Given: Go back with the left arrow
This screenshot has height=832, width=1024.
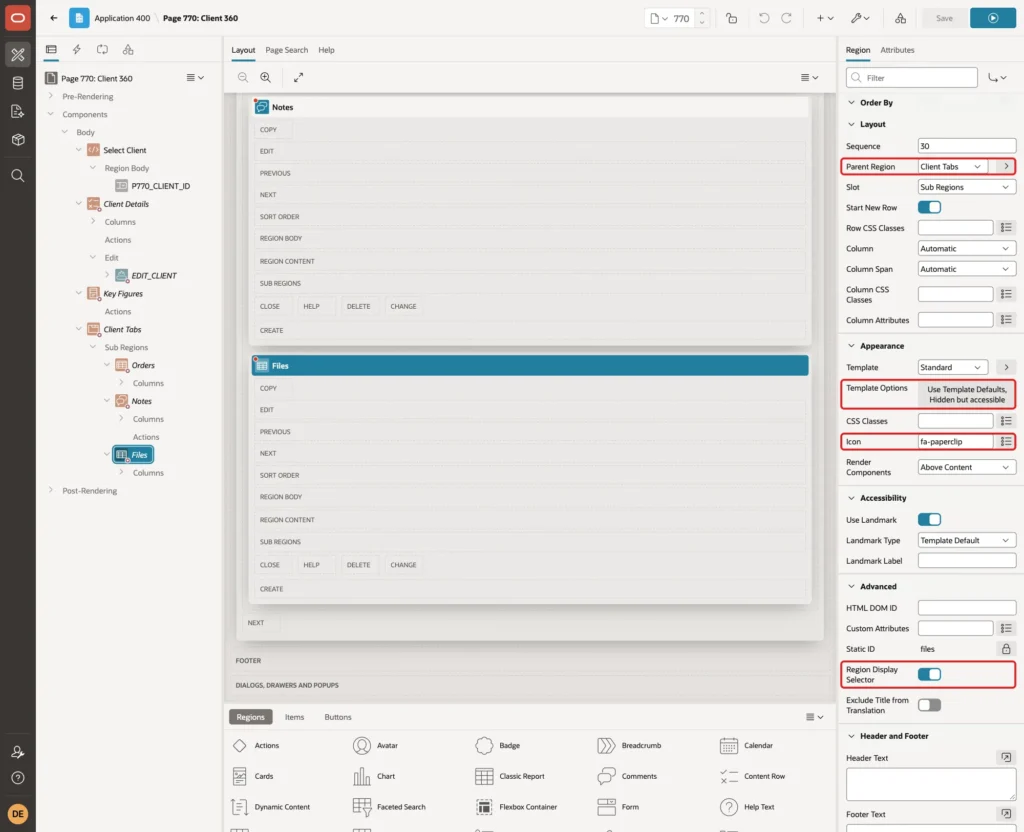Looking at the screenshot, I should [54, 18].
